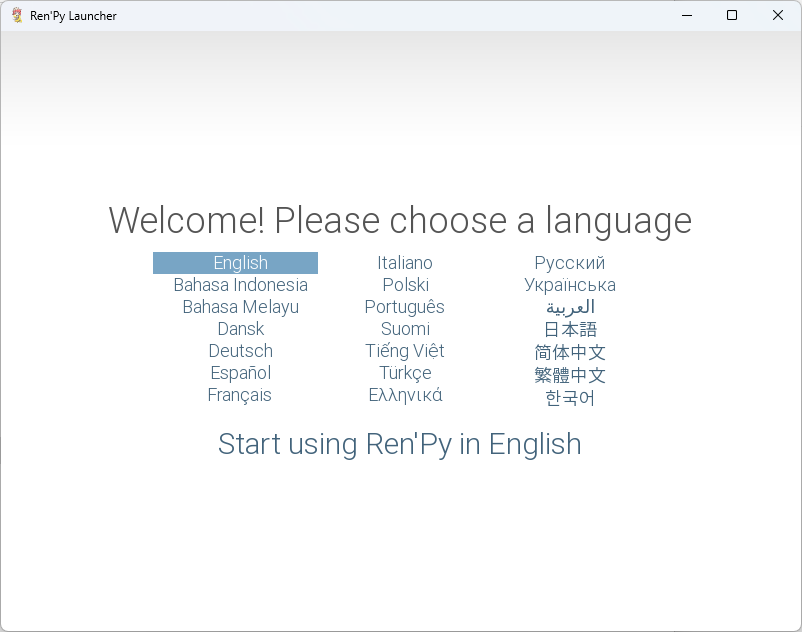
Task: Pick 繁體中文 Traditional Chinese
Action: (x=570, y=375)
